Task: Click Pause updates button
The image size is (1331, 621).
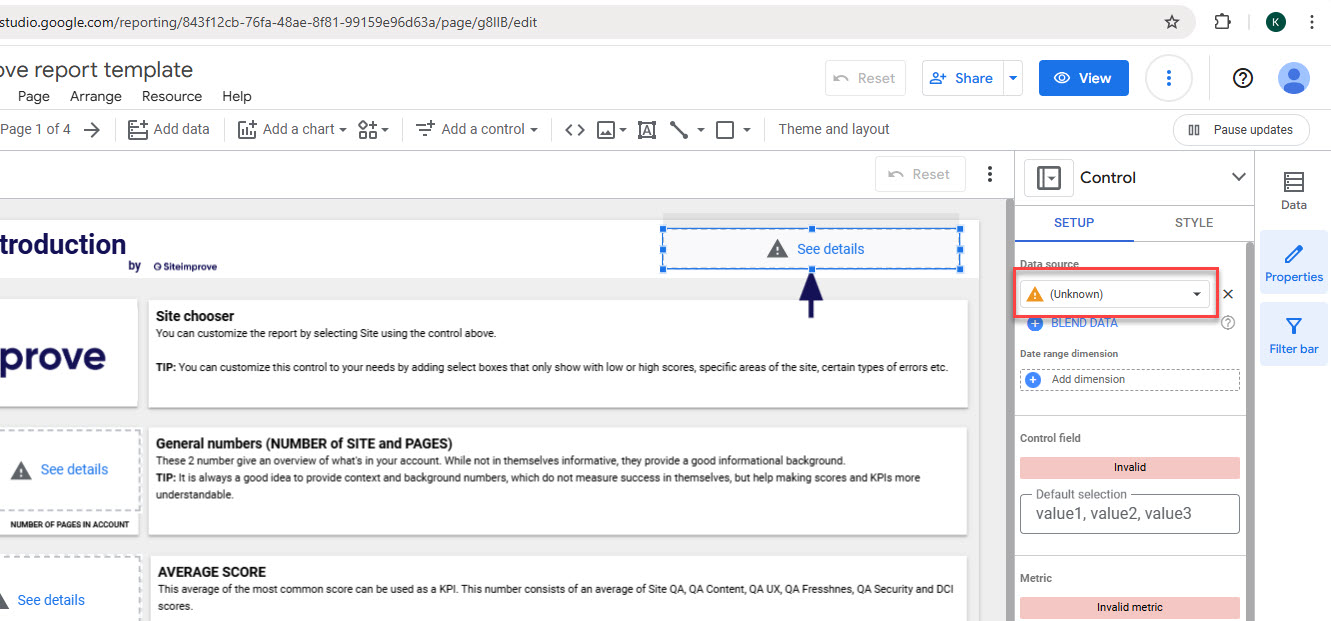Action: [x=1240, y=130]
